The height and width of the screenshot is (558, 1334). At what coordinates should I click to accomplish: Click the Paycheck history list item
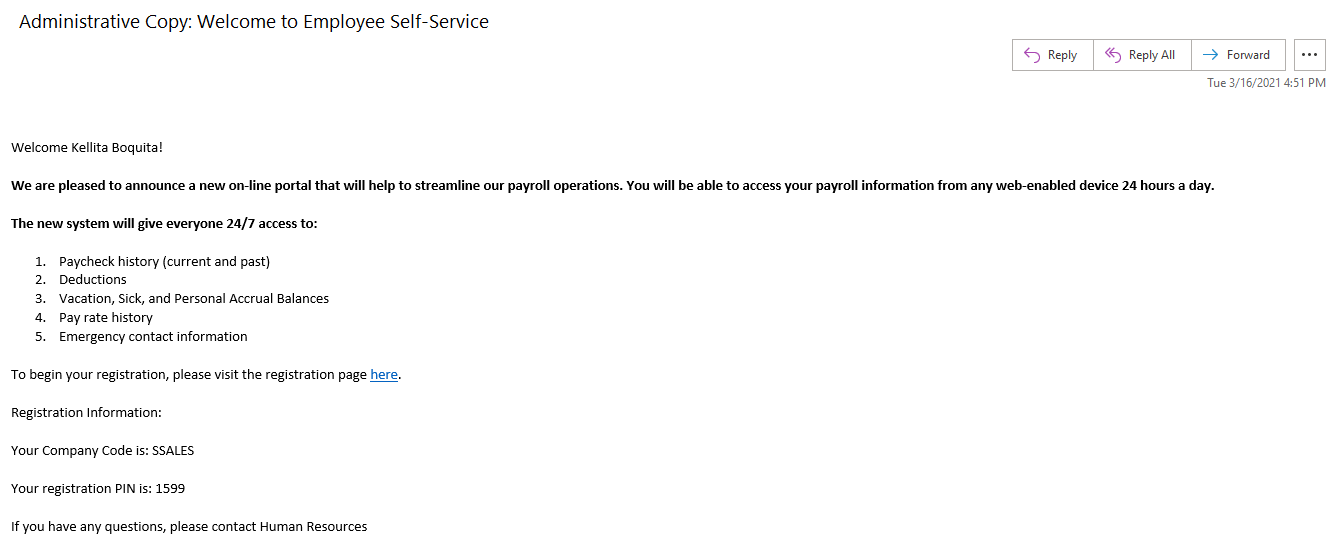coord(164,262)
